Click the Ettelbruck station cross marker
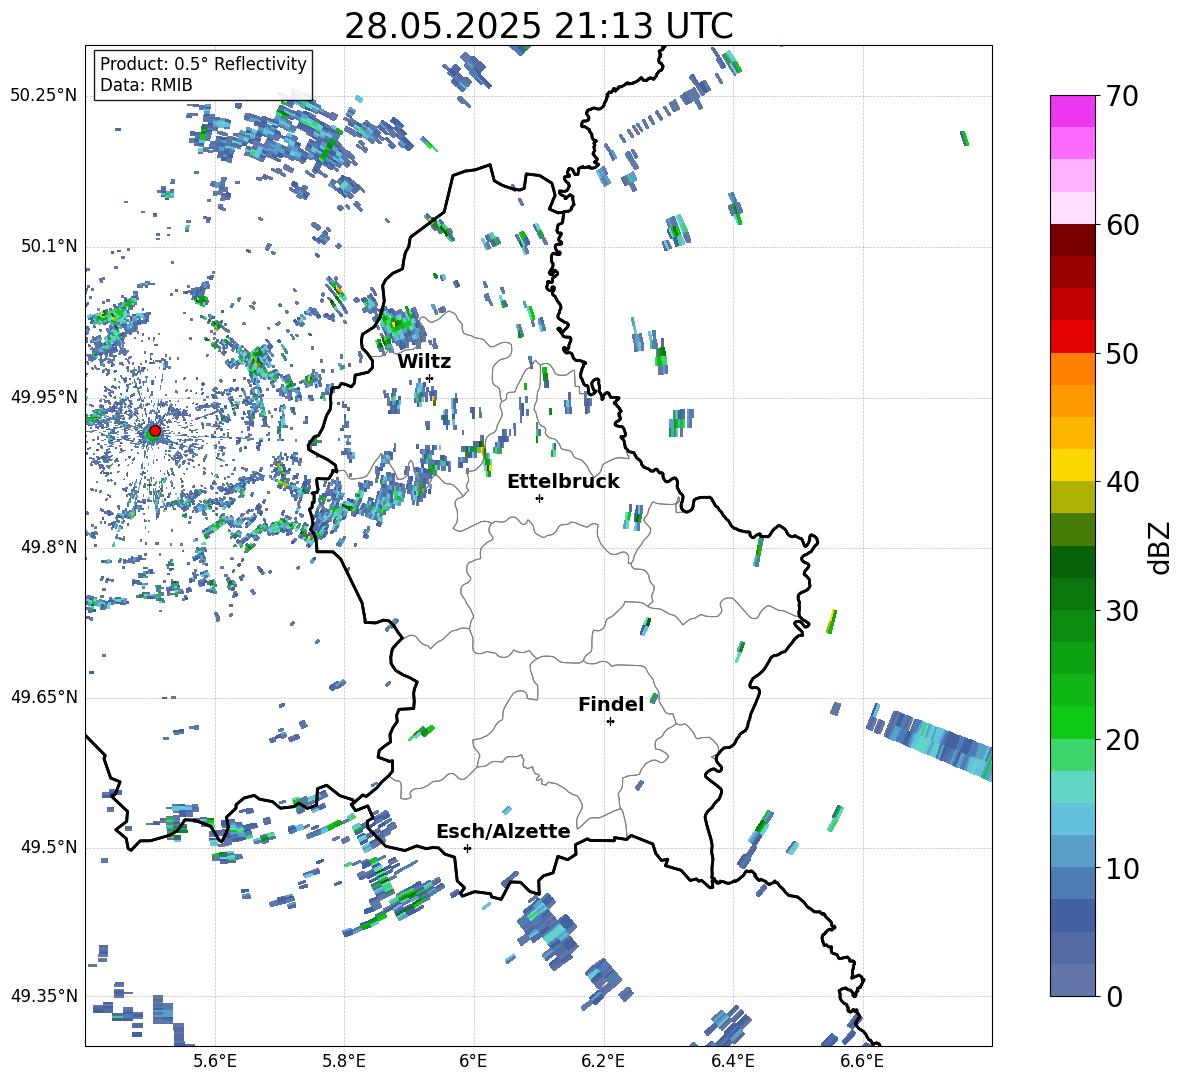This screenshot has width=1184, height=1081. 539,498
